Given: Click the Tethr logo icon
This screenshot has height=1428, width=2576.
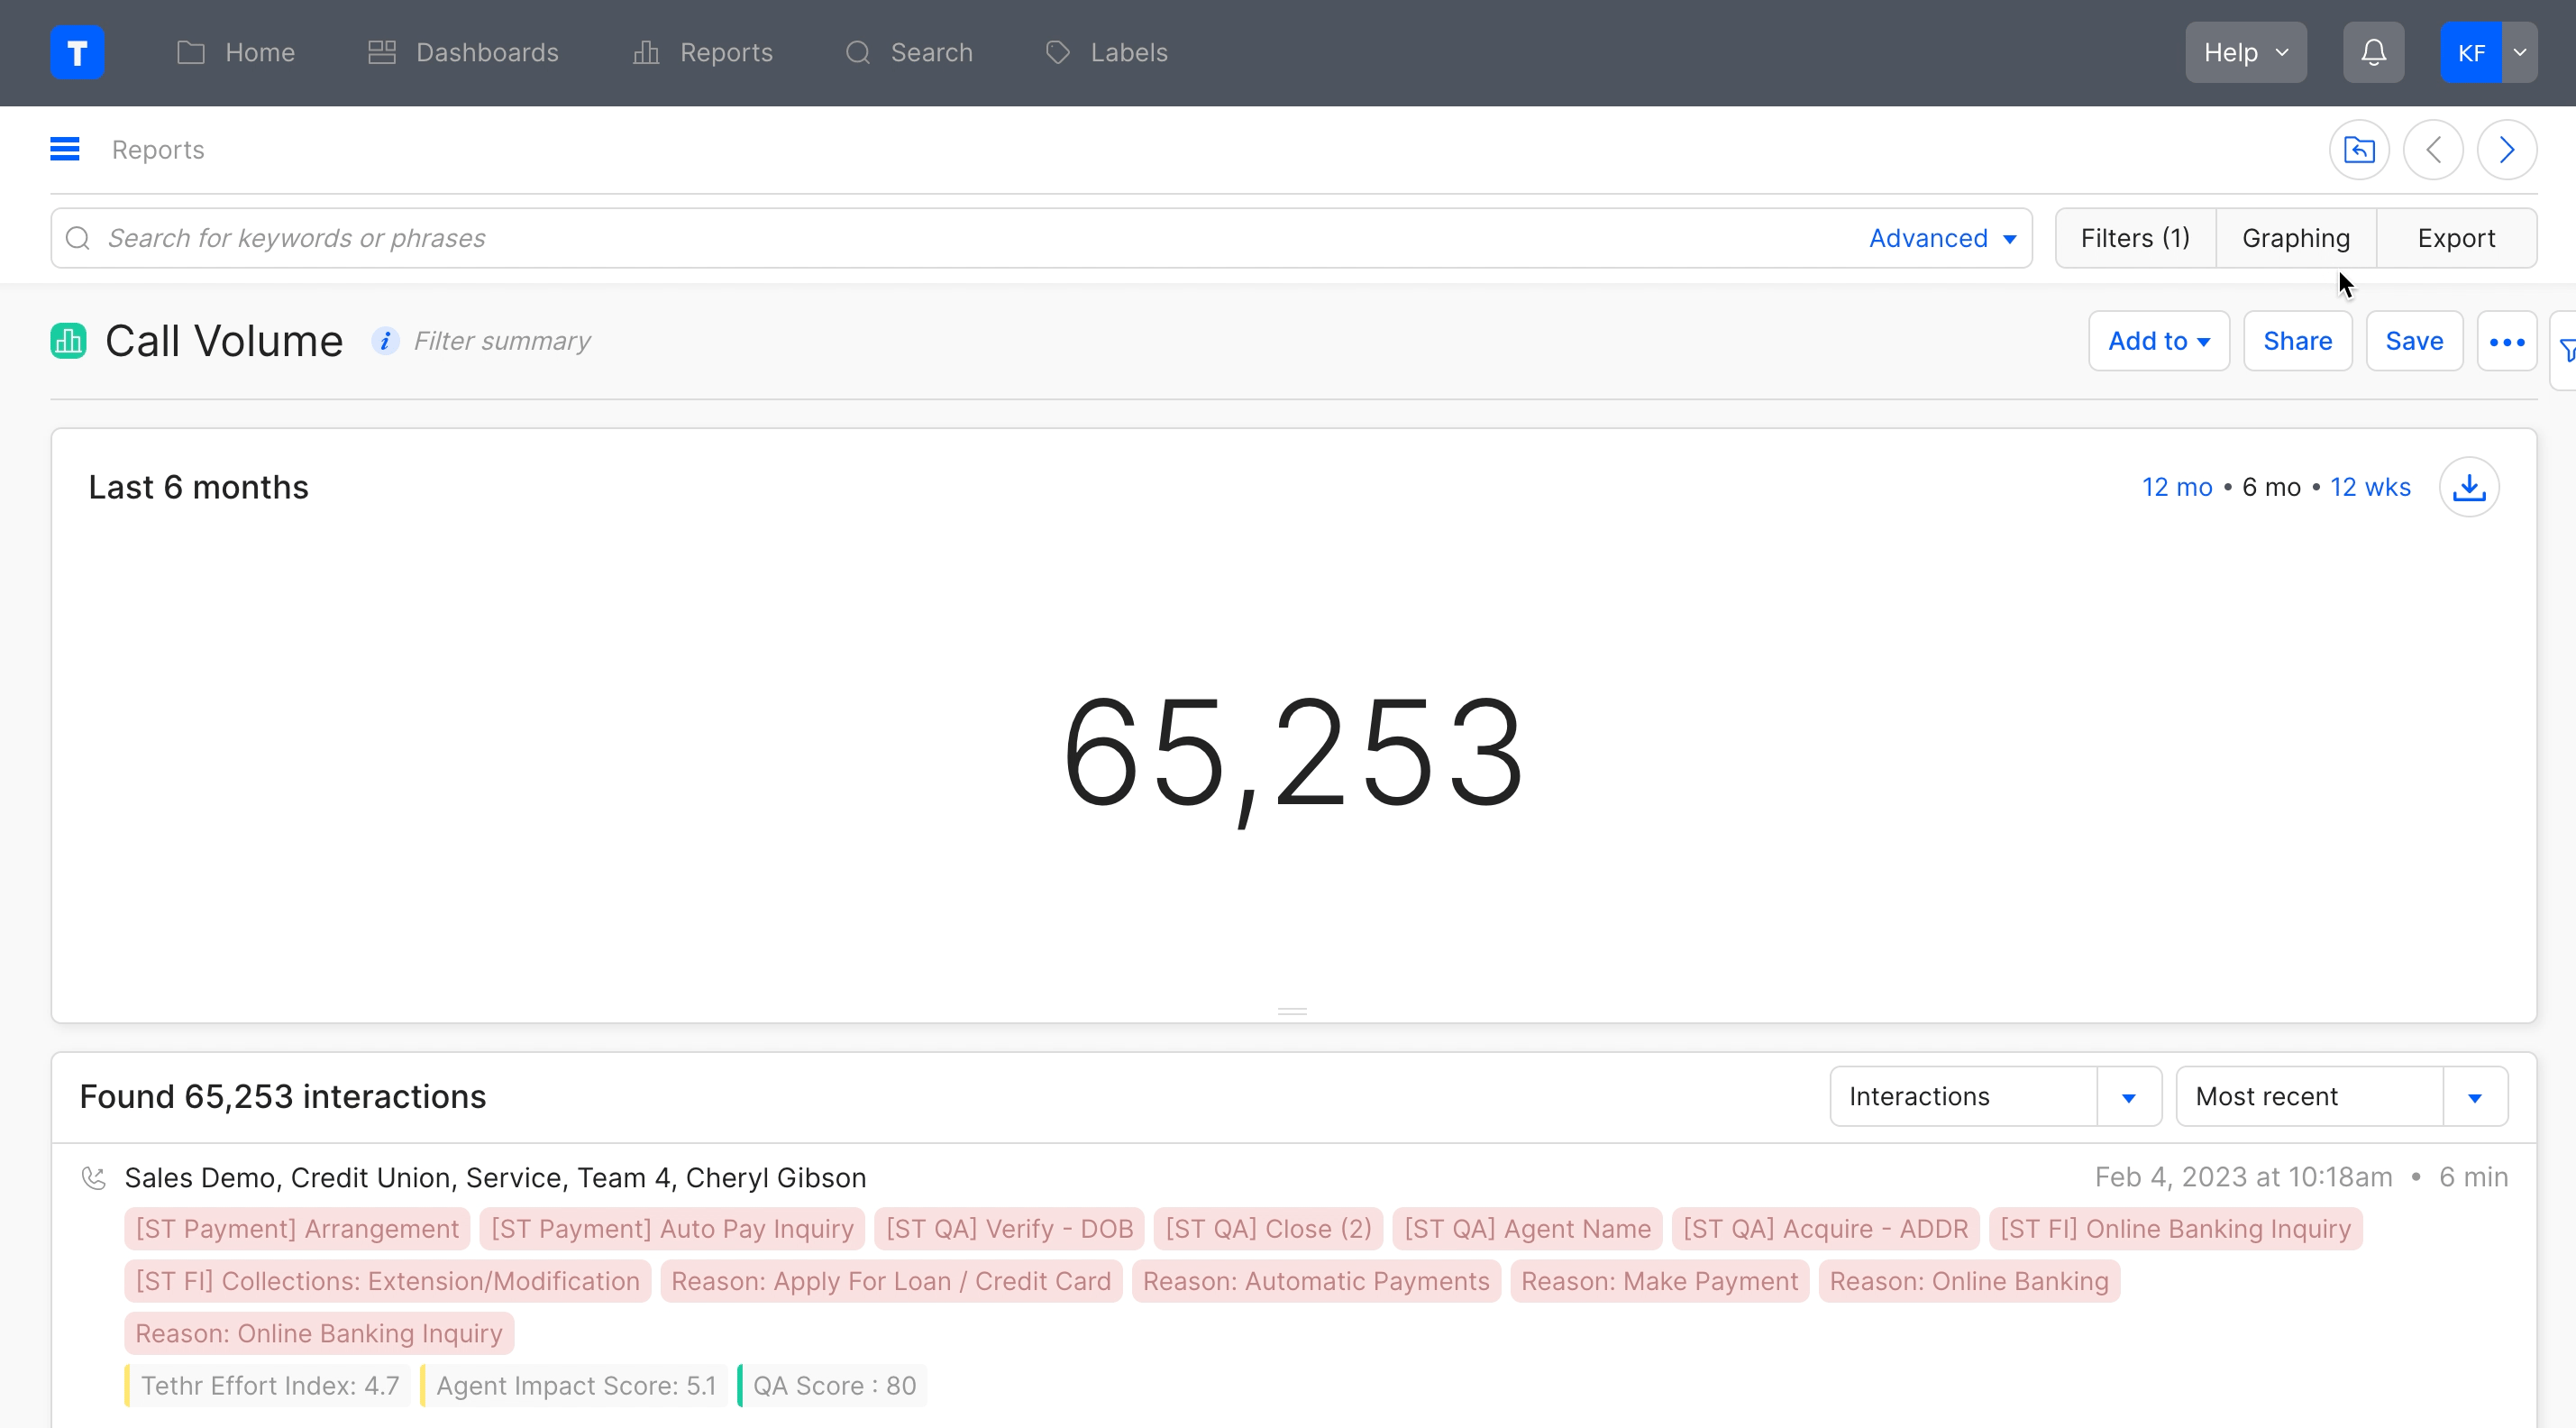Looking at the screenshot, I should click(x=77, y=52).
